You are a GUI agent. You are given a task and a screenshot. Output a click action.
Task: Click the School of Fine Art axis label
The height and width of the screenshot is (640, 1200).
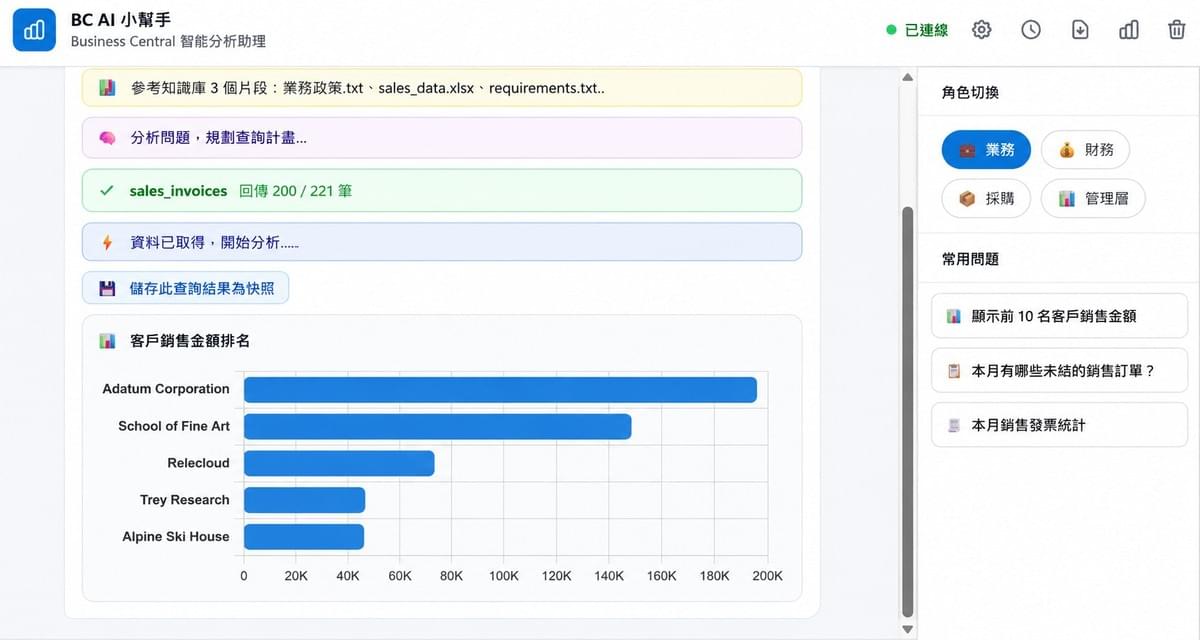coord(174,426)
